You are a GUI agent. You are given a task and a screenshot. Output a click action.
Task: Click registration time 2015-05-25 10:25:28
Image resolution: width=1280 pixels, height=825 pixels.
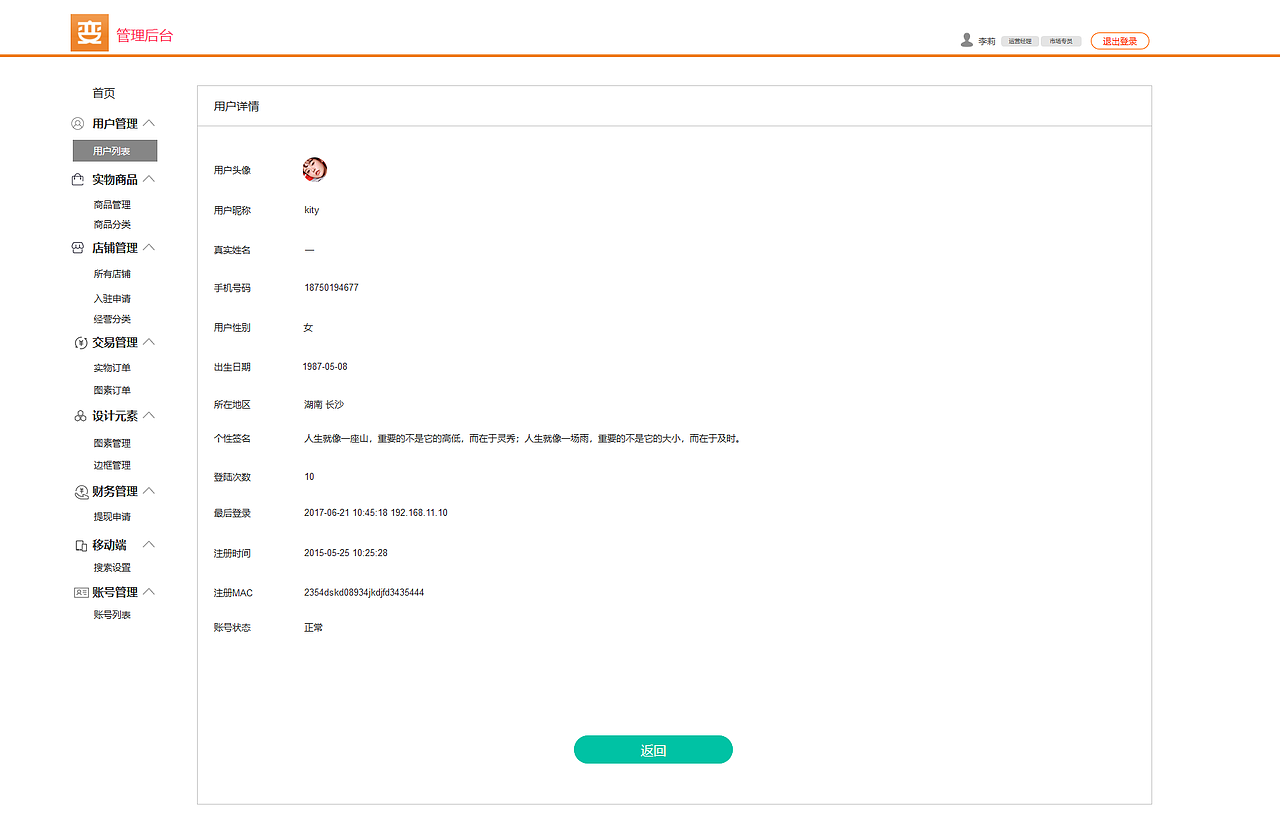pyautogui.click(x=346, y=553)
